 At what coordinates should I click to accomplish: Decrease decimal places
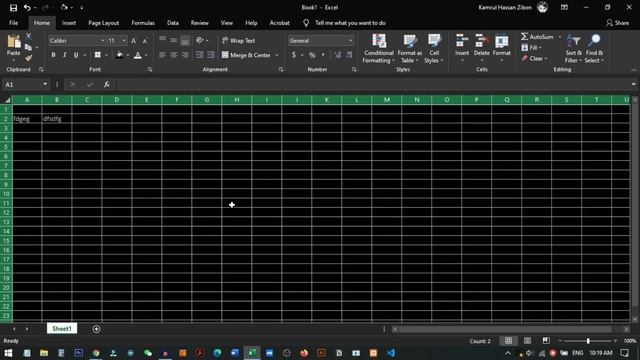coord(349,55)
